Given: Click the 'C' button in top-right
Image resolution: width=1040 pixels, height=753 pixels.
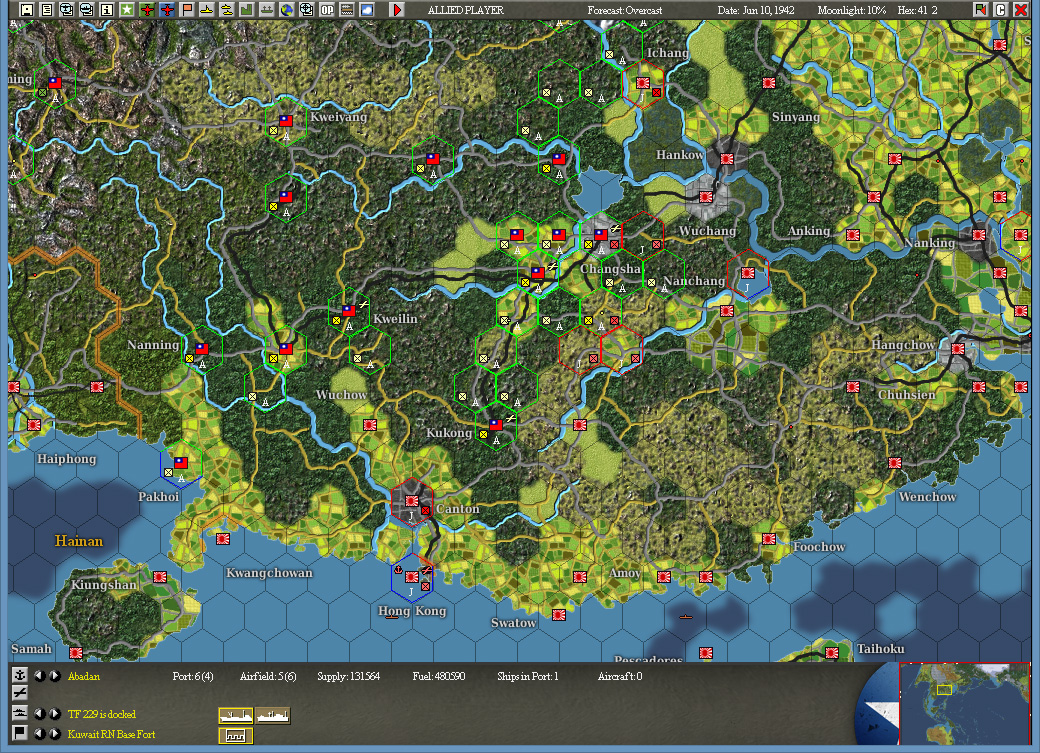Looking at the screenshot, I should coord(1000,9).
